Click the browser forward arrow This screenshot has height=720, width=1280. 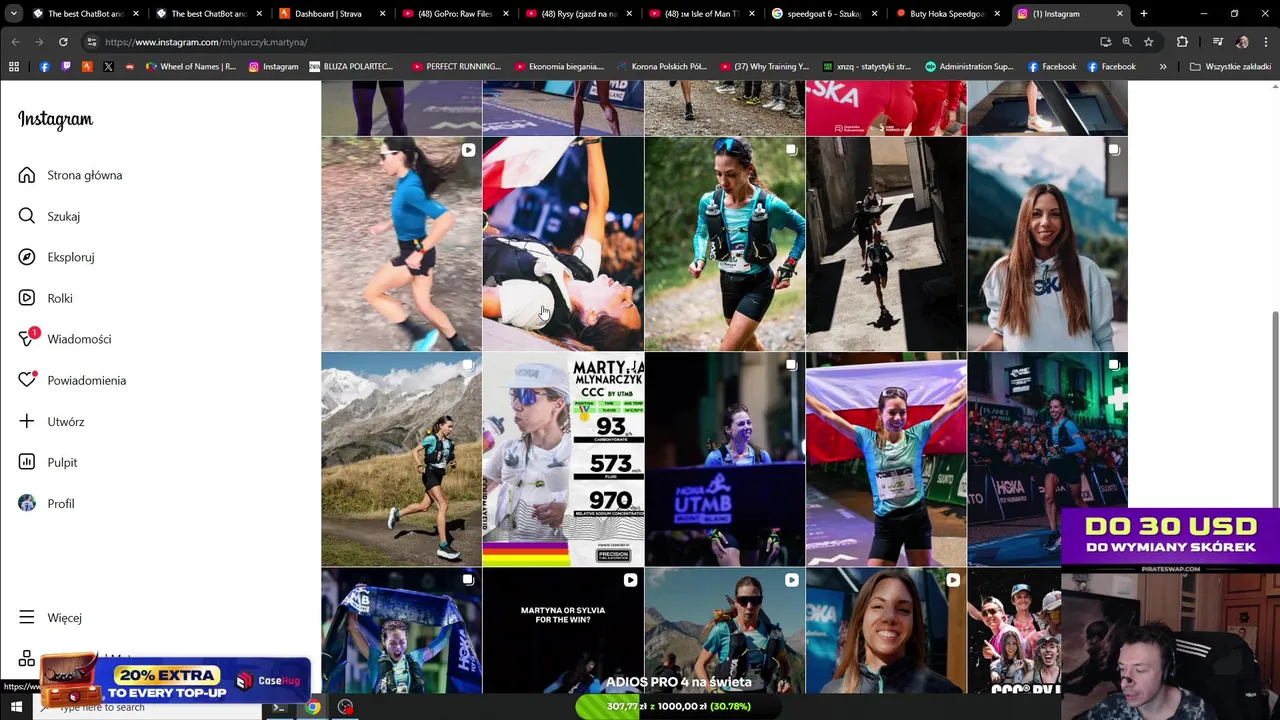(x=39, y=42)
